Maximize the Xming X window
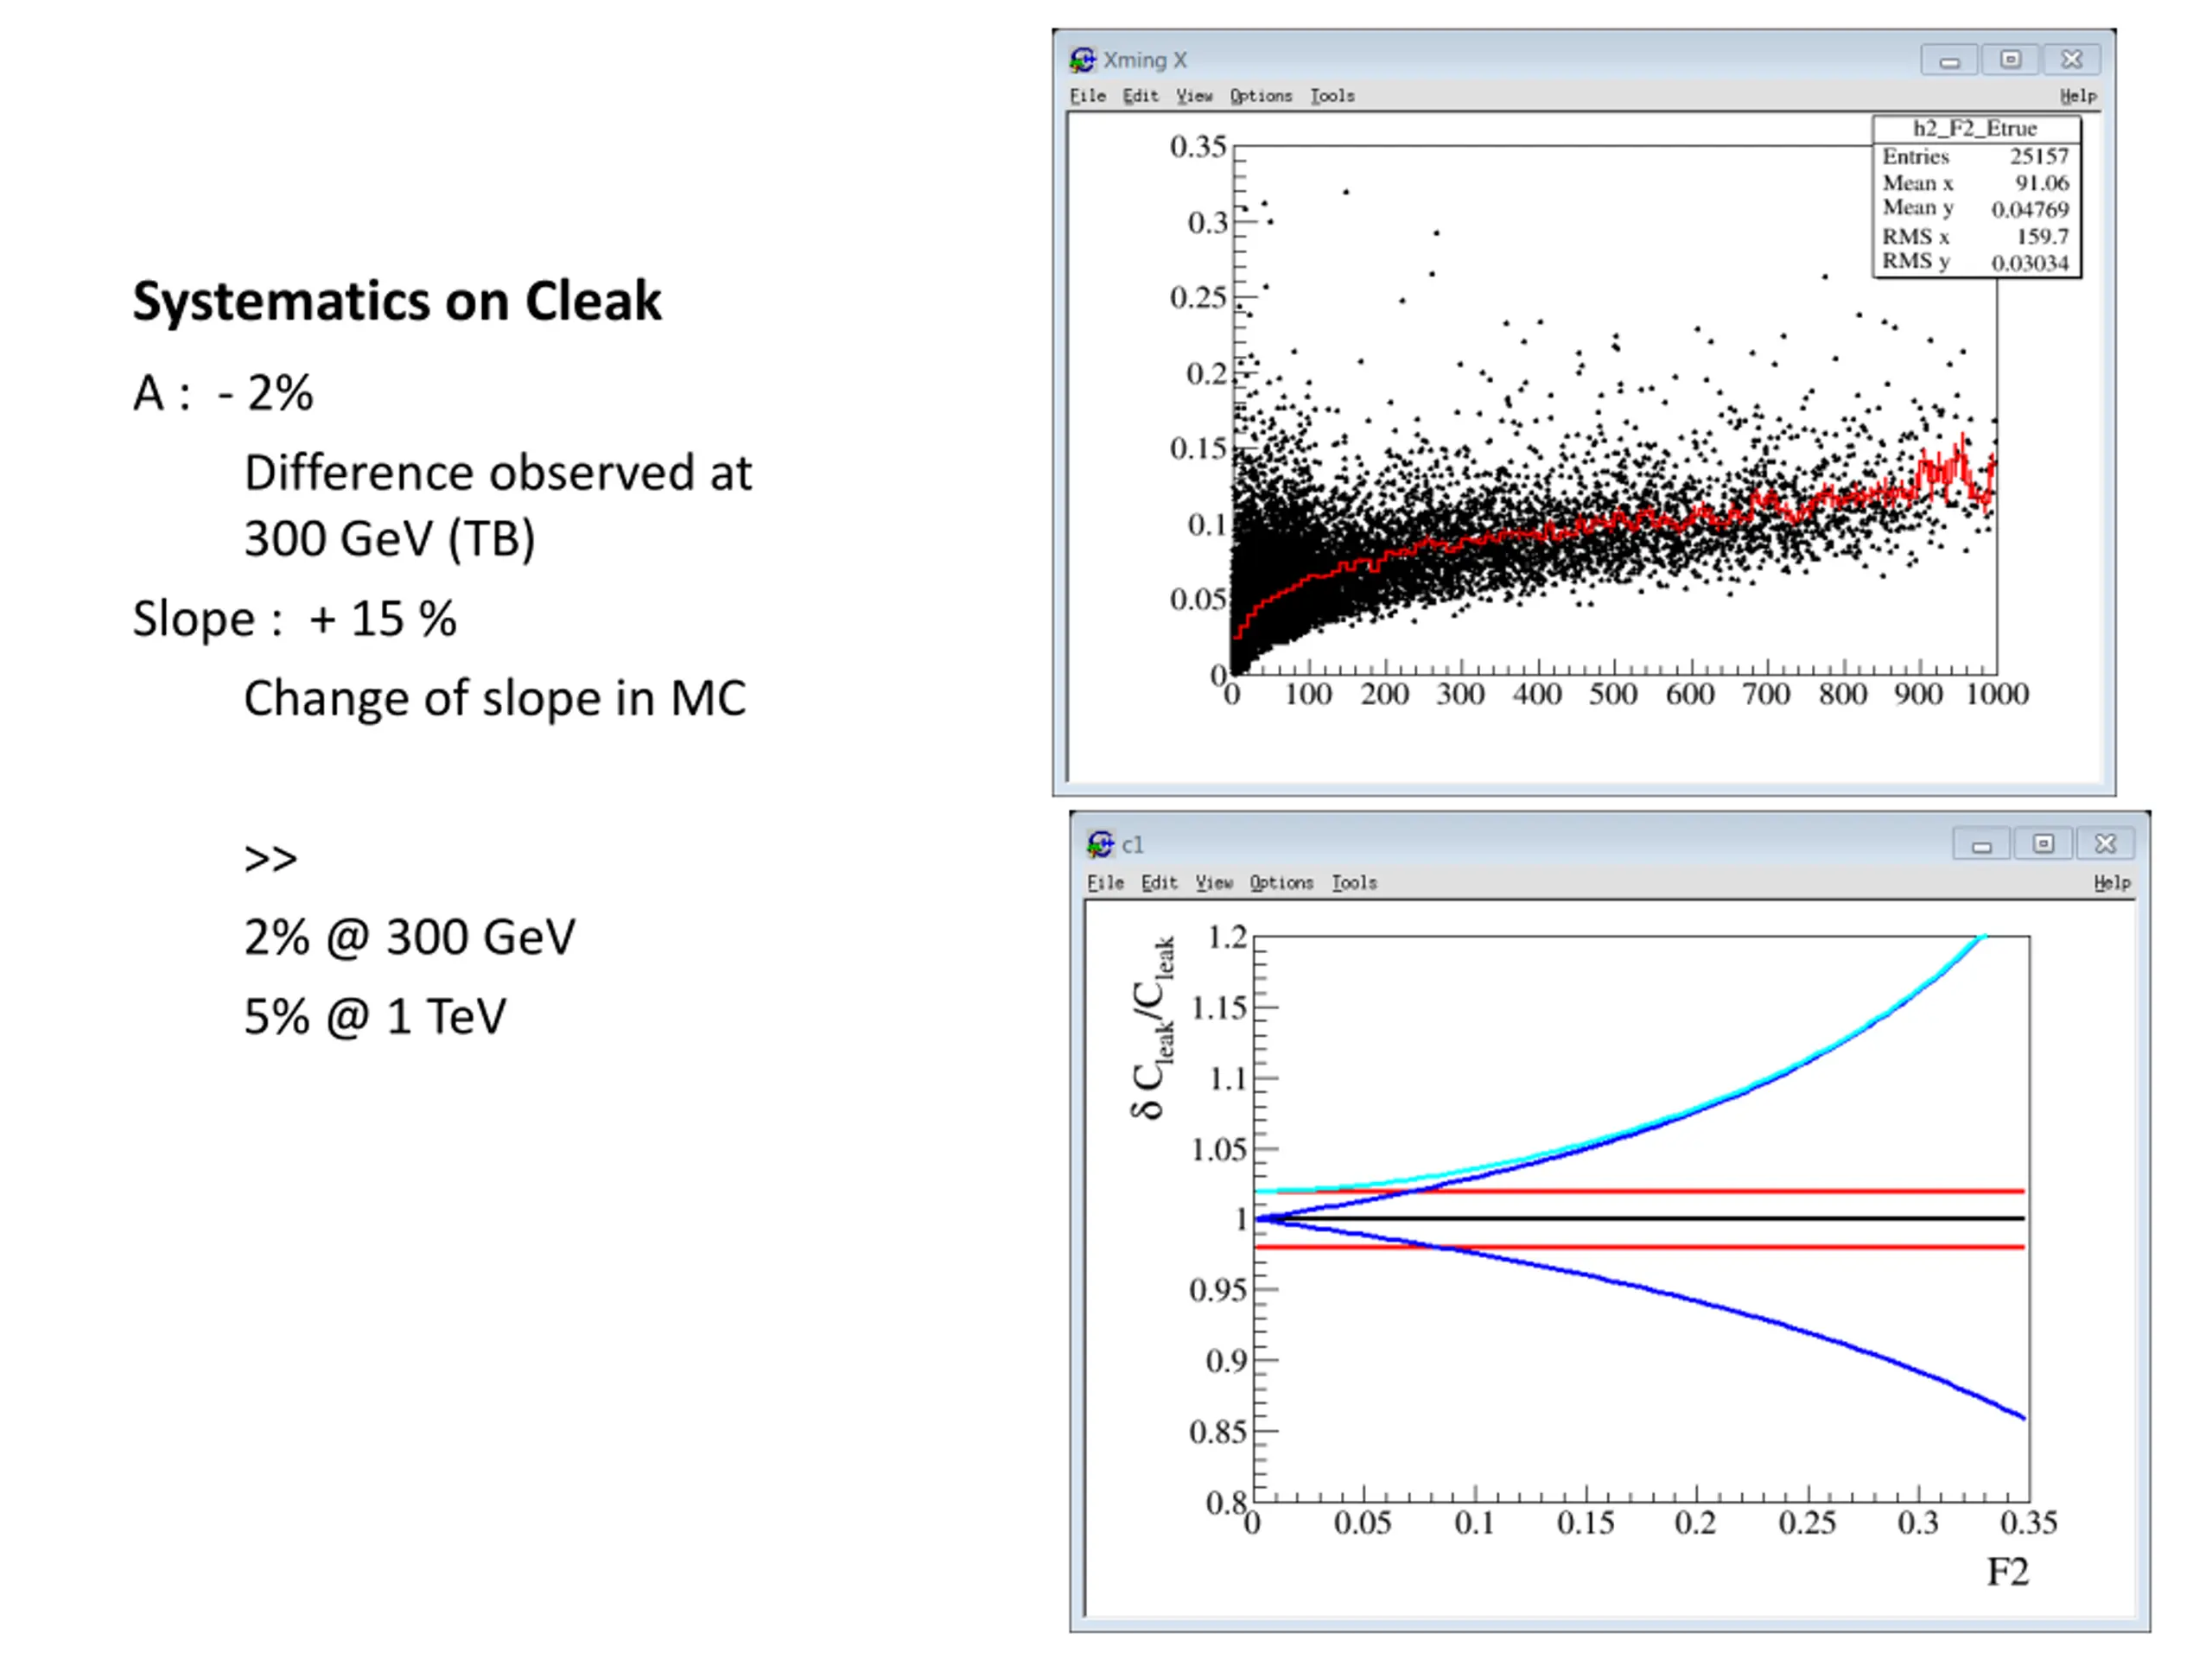 coord(2010,60)
